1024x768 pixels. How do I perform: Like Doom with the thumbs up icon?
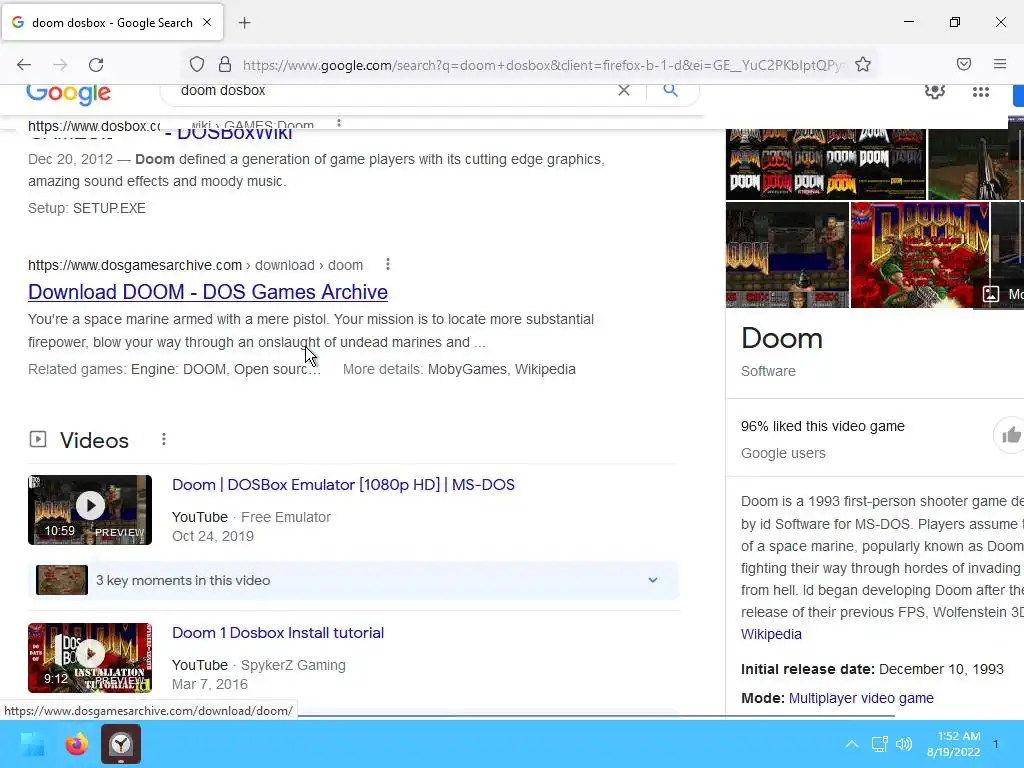(x=1010, y=435)
